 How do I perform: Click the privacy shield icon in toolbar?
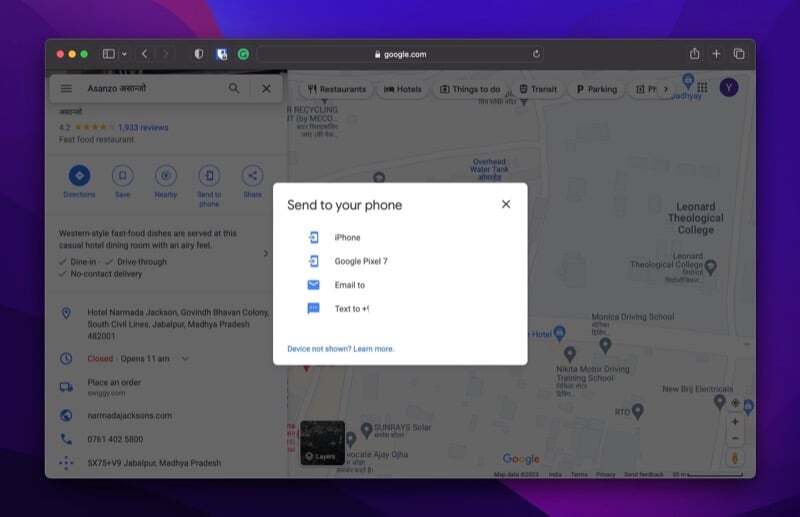click(199, 54)
